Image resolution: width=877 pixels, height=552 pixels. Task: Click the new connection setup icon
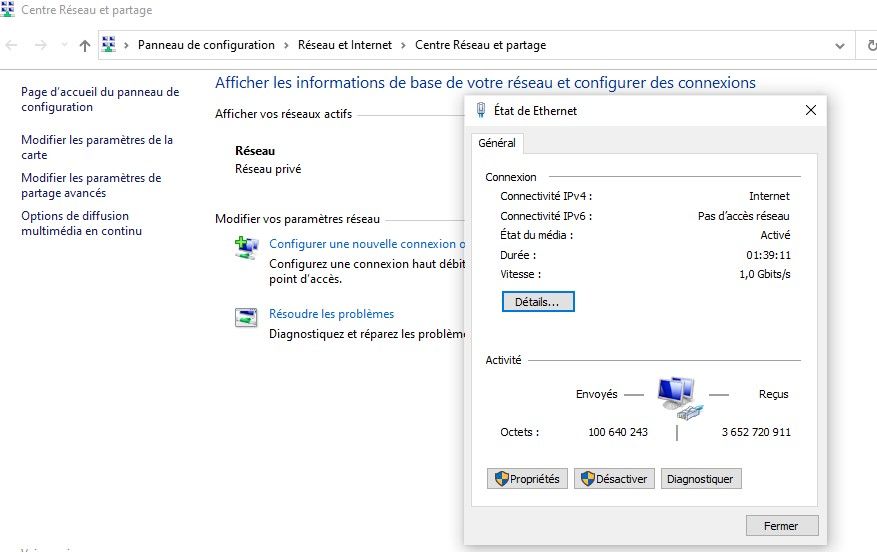tap(246, 248)
